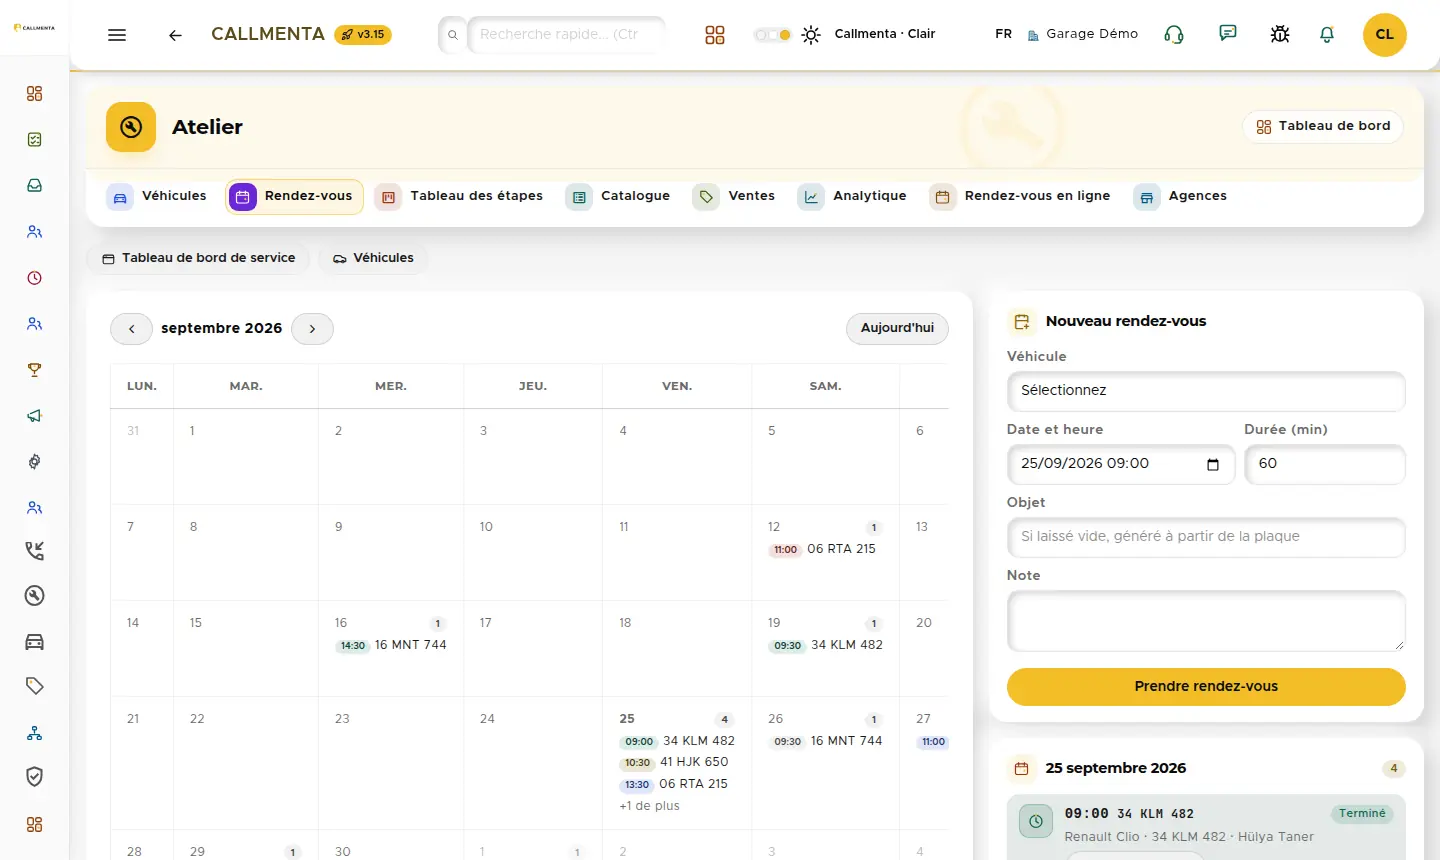Viewport: 1440px width, 860px height.
Task: Open the org chart icon in the sidebar
Action: (35, 733)
